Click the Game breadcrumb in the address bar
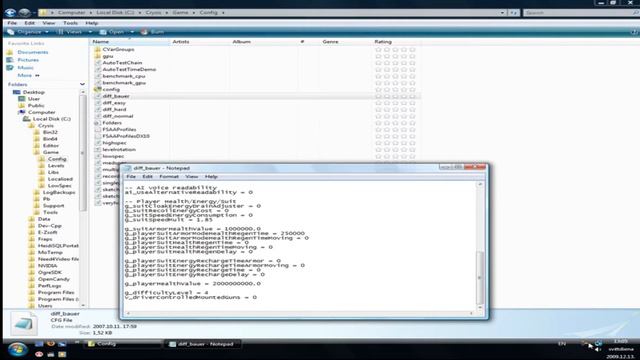The width and height of the screenshot is (640, 360). [180, 13]
